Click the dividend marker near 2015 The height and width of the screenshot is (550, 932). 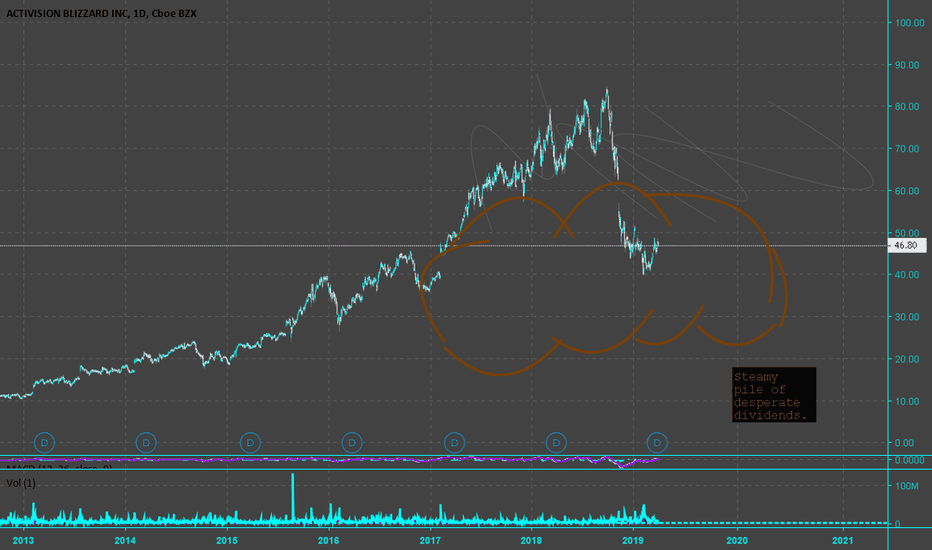point(250,442)
